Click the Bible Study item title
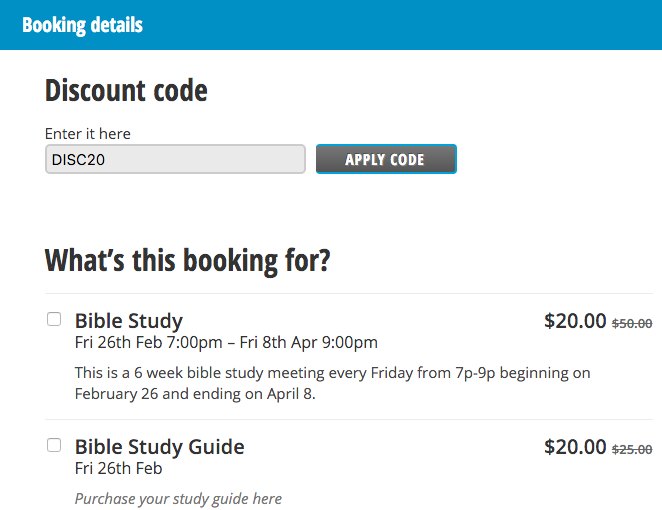 pos(129,321)
